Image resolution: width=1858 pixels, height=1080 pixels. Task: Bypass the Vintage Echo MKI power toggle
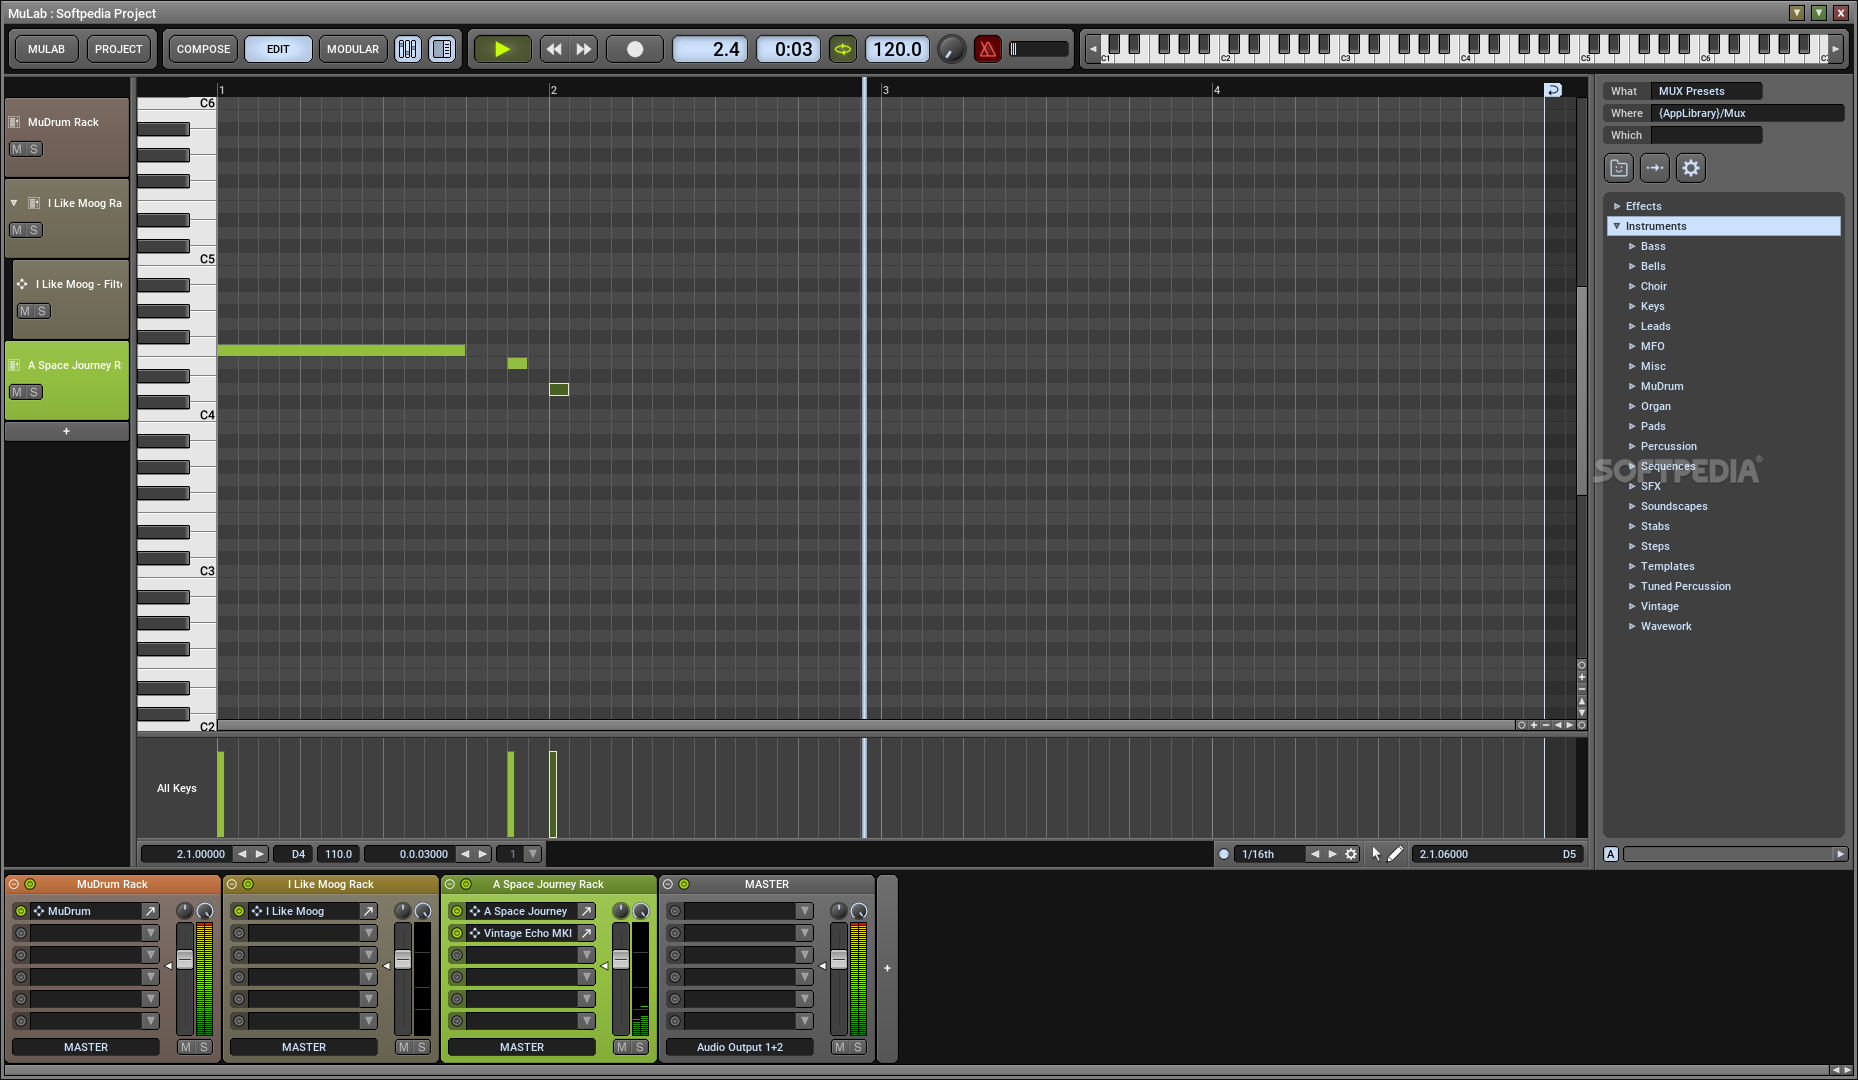pos(457,933)
